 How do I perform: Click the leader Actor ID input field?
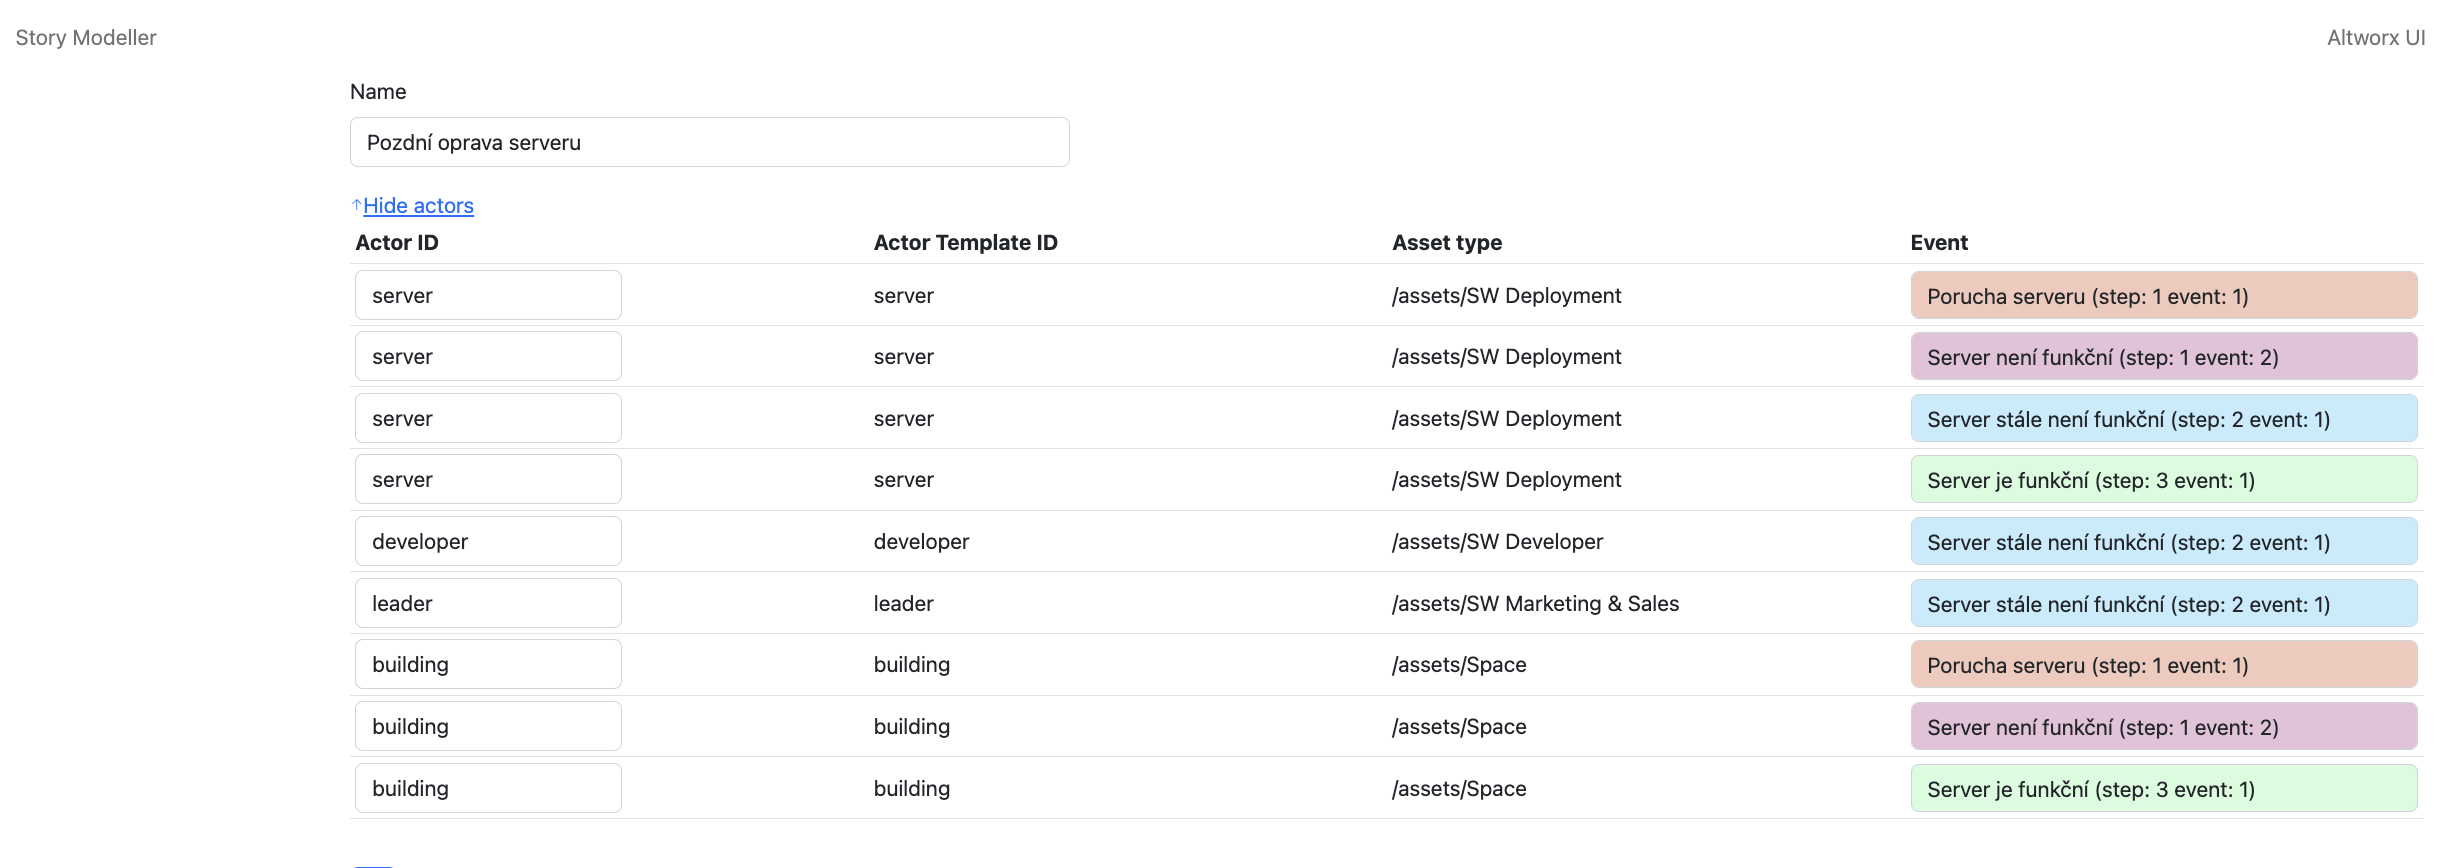coord(488,604)
